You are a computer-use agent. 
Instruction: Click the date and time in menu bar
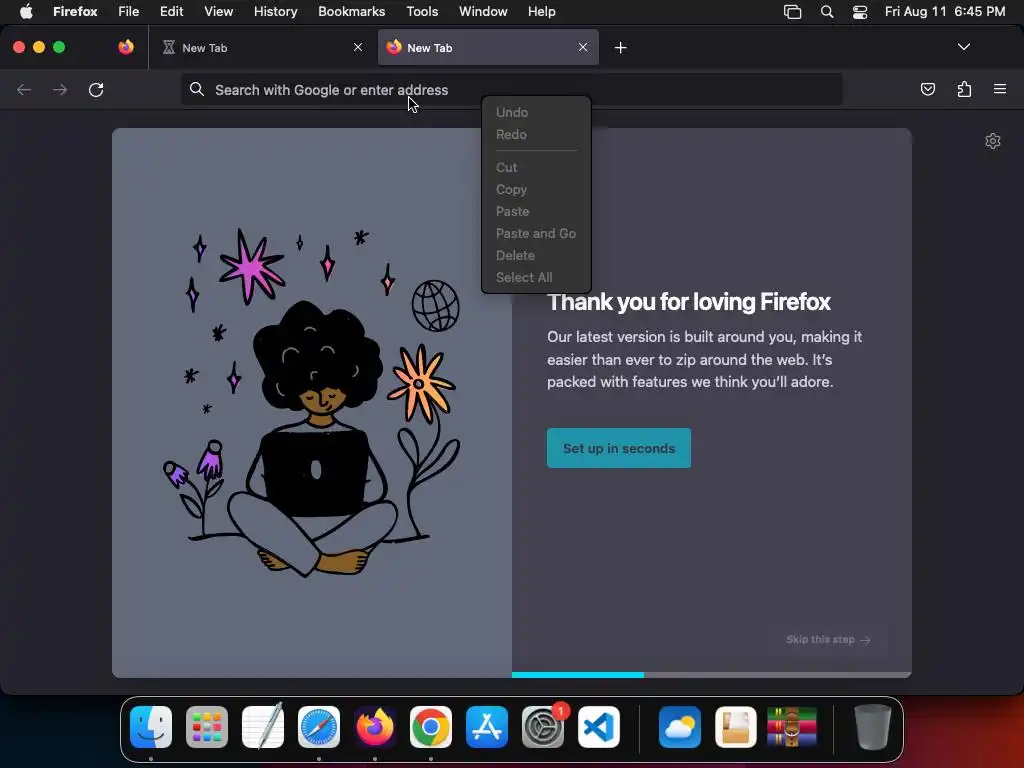[x=945, y=12]
